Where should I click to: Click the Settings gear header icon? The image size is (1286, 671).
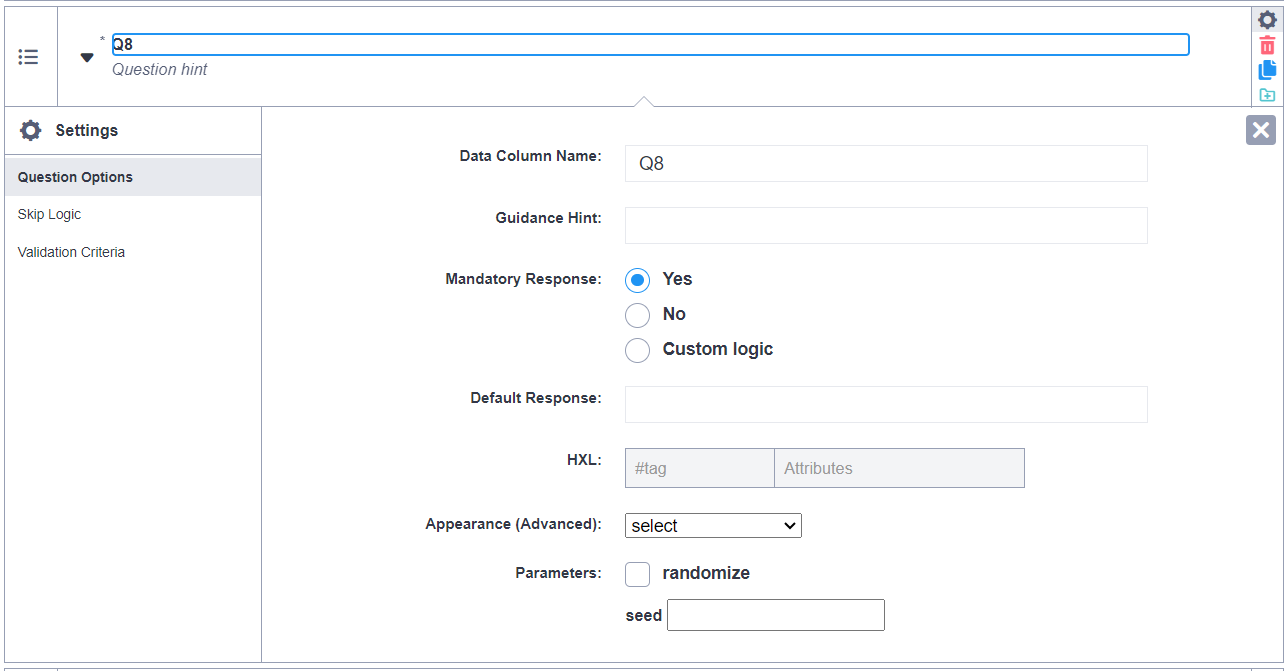tap(31, 131)
